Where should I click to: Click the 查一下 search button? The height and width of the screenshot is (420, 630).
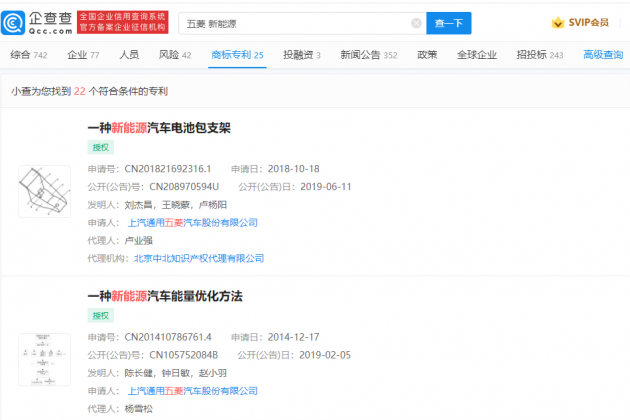(x=449, y=23)
